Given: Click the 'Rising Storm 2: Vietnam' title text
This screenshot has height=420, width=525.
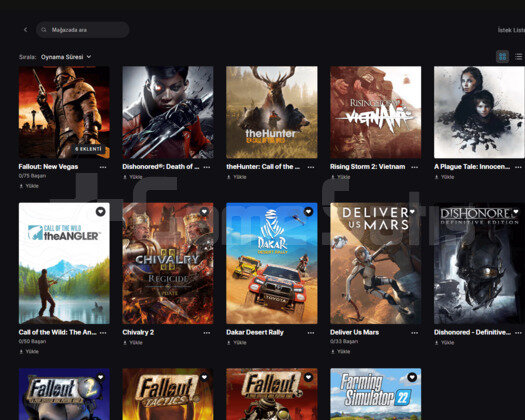Looking at the screenshot, I should [368, 167].
